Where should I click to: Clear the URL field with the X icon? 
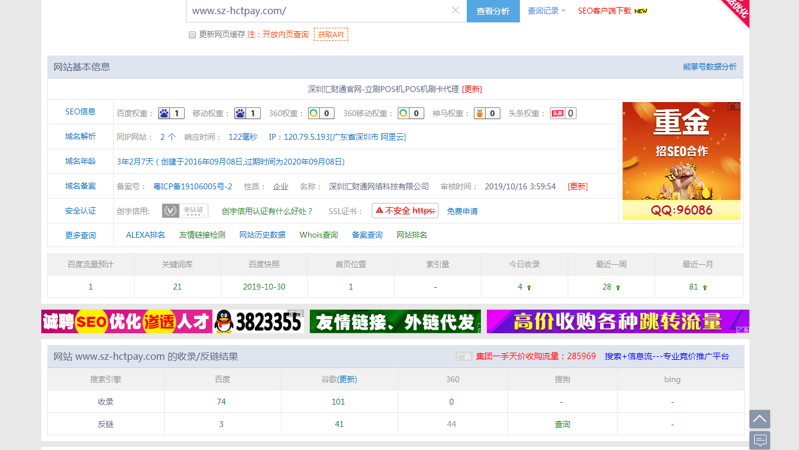(x=455, y=10)
